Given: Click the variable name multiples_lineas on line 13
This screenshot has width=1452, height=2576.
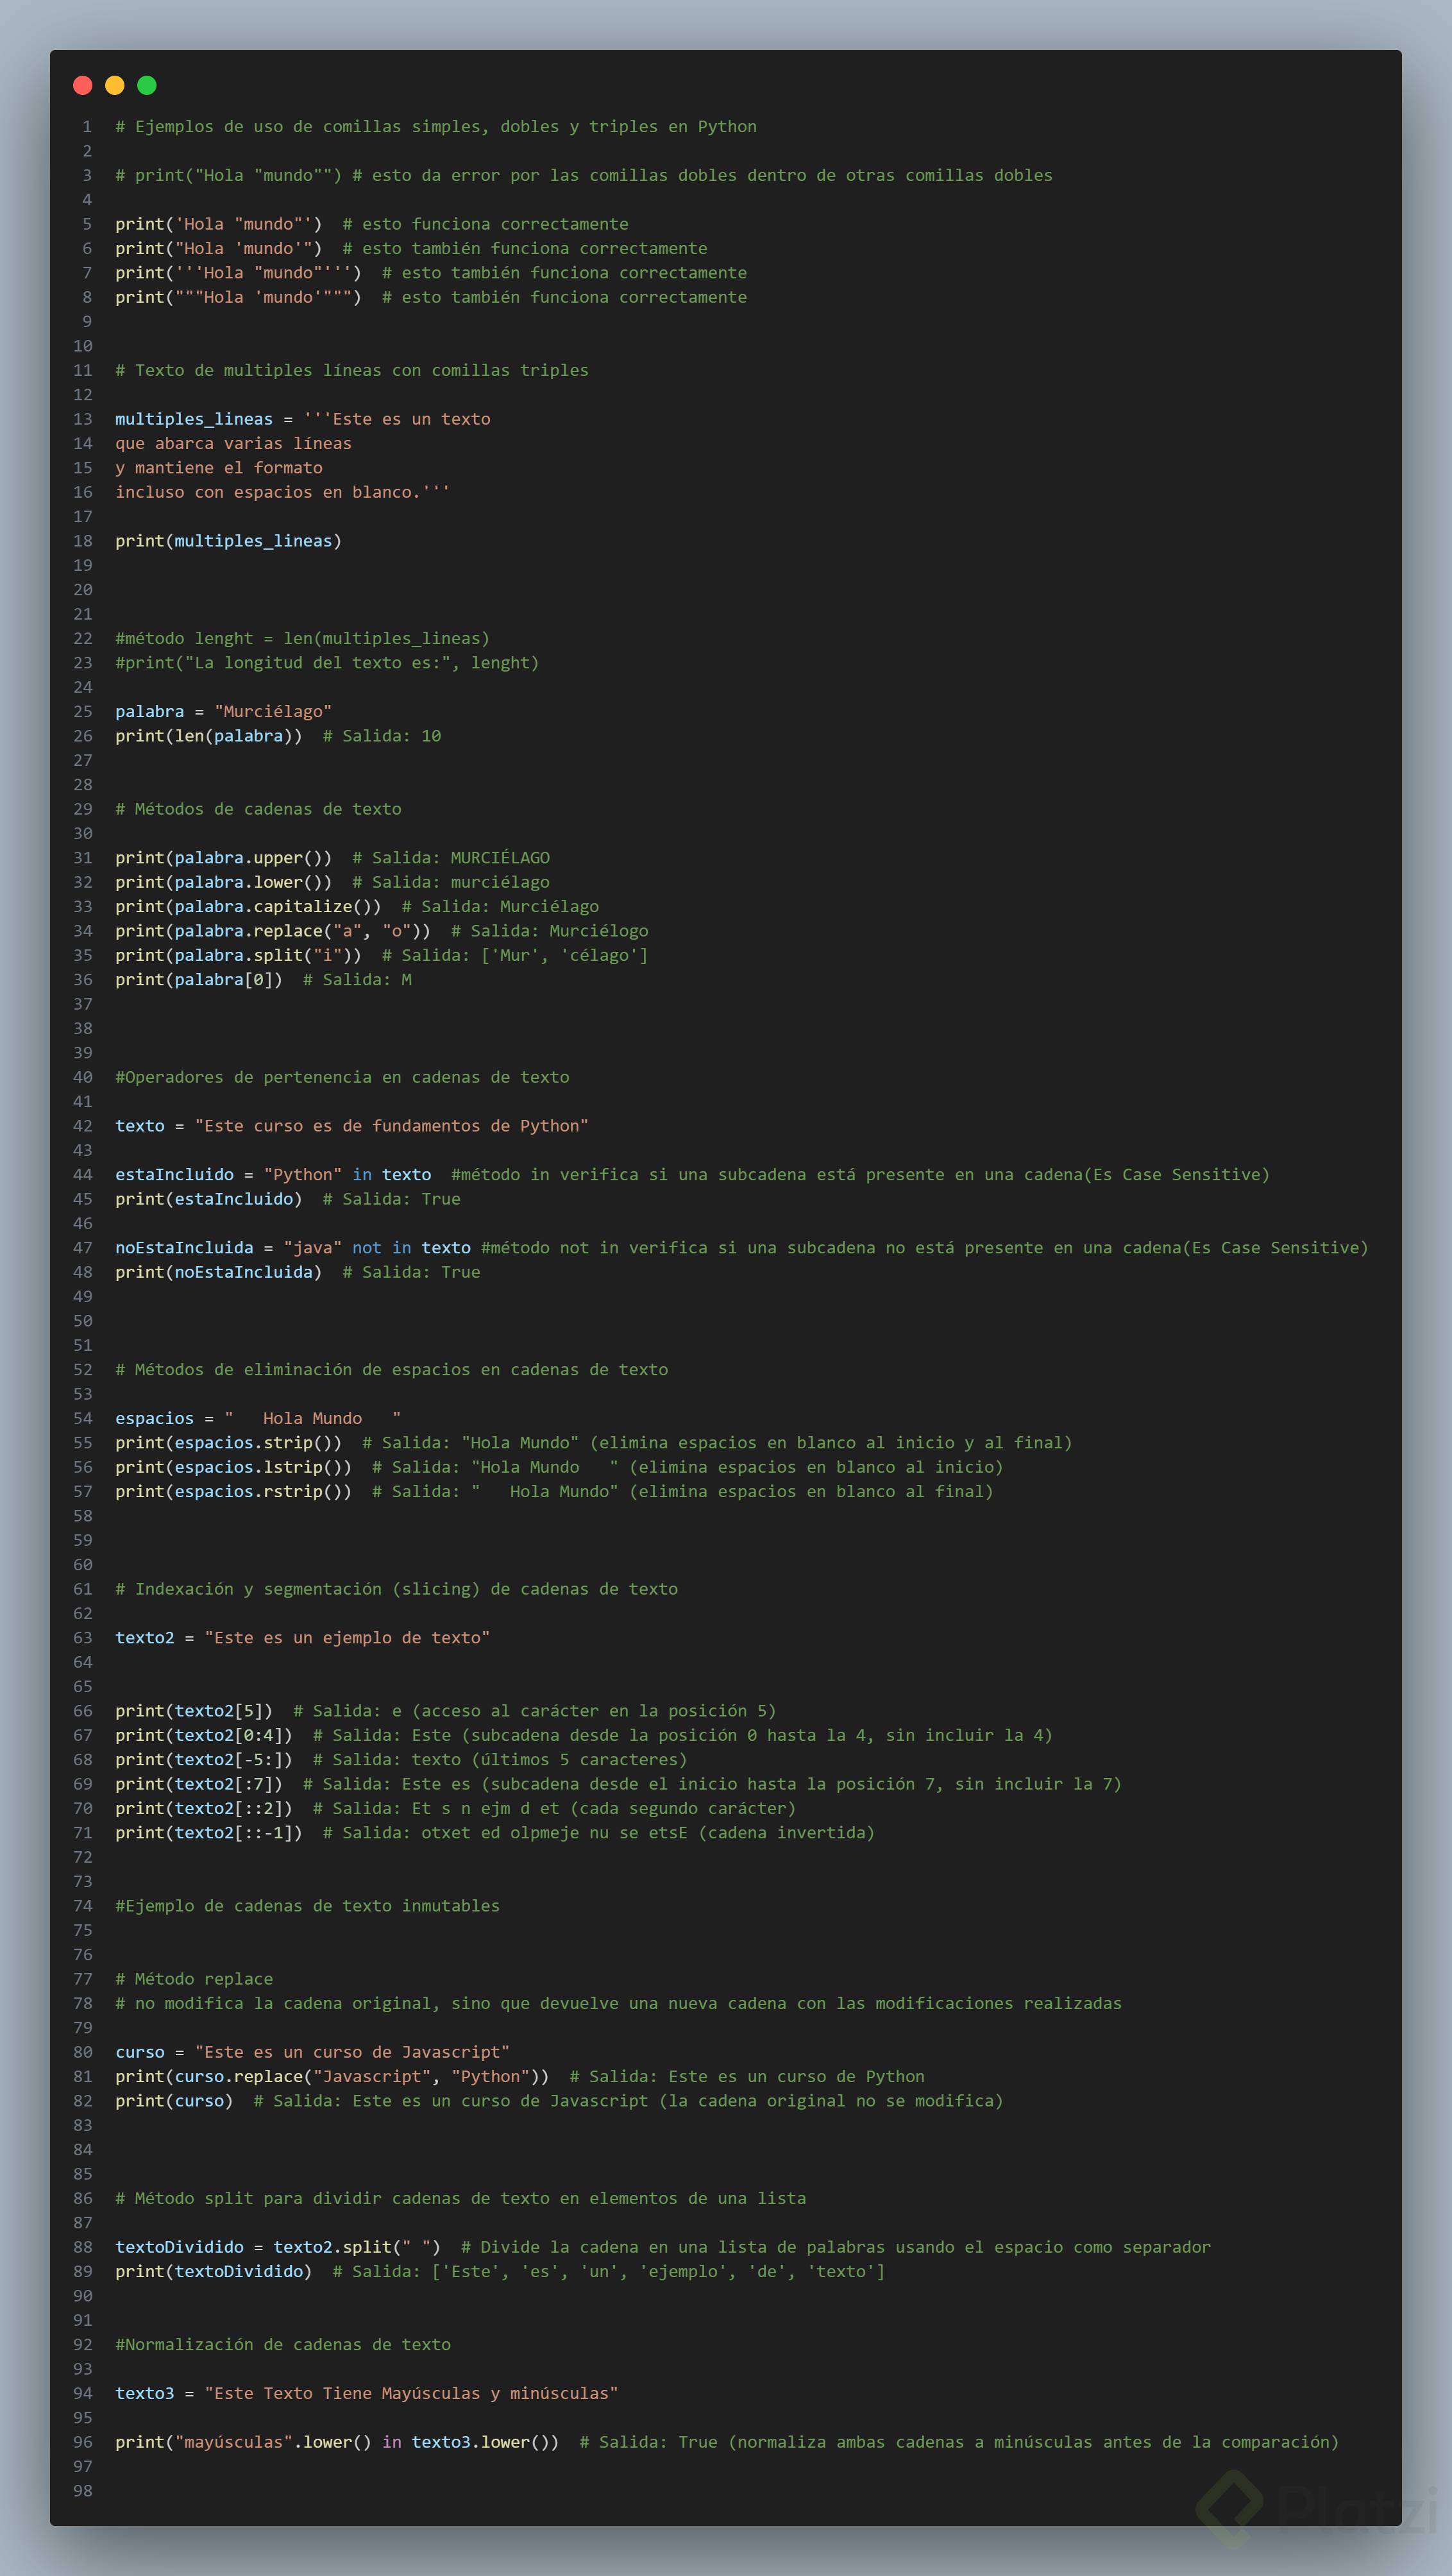Looking at the screenshot, I should pos(194,419).
